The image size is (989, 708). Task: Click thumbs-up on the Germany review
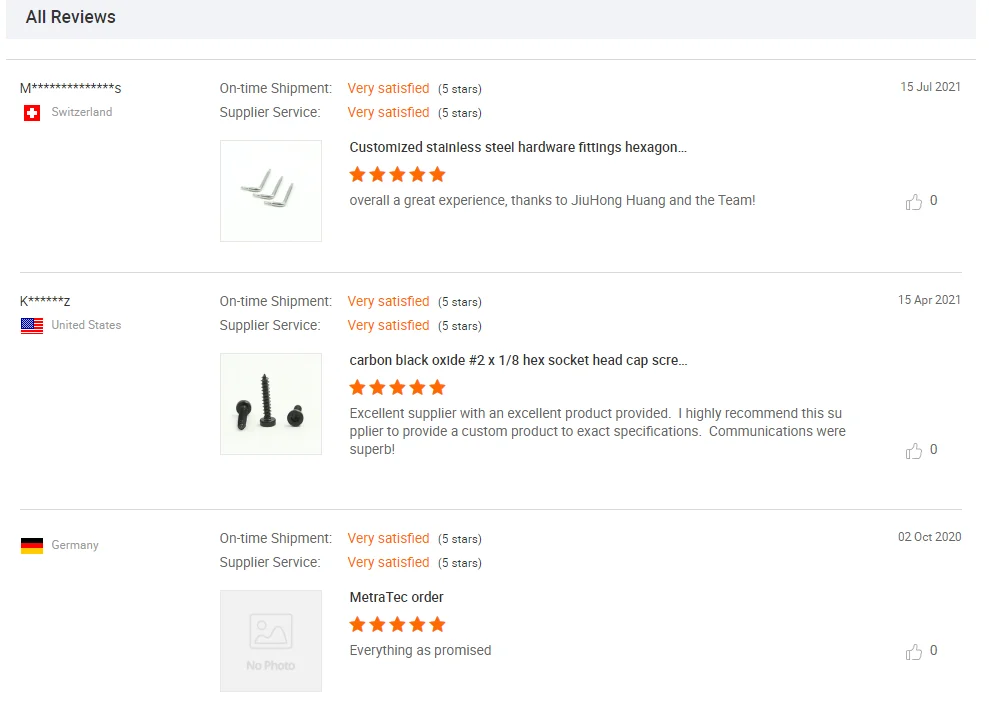[914, 652]
